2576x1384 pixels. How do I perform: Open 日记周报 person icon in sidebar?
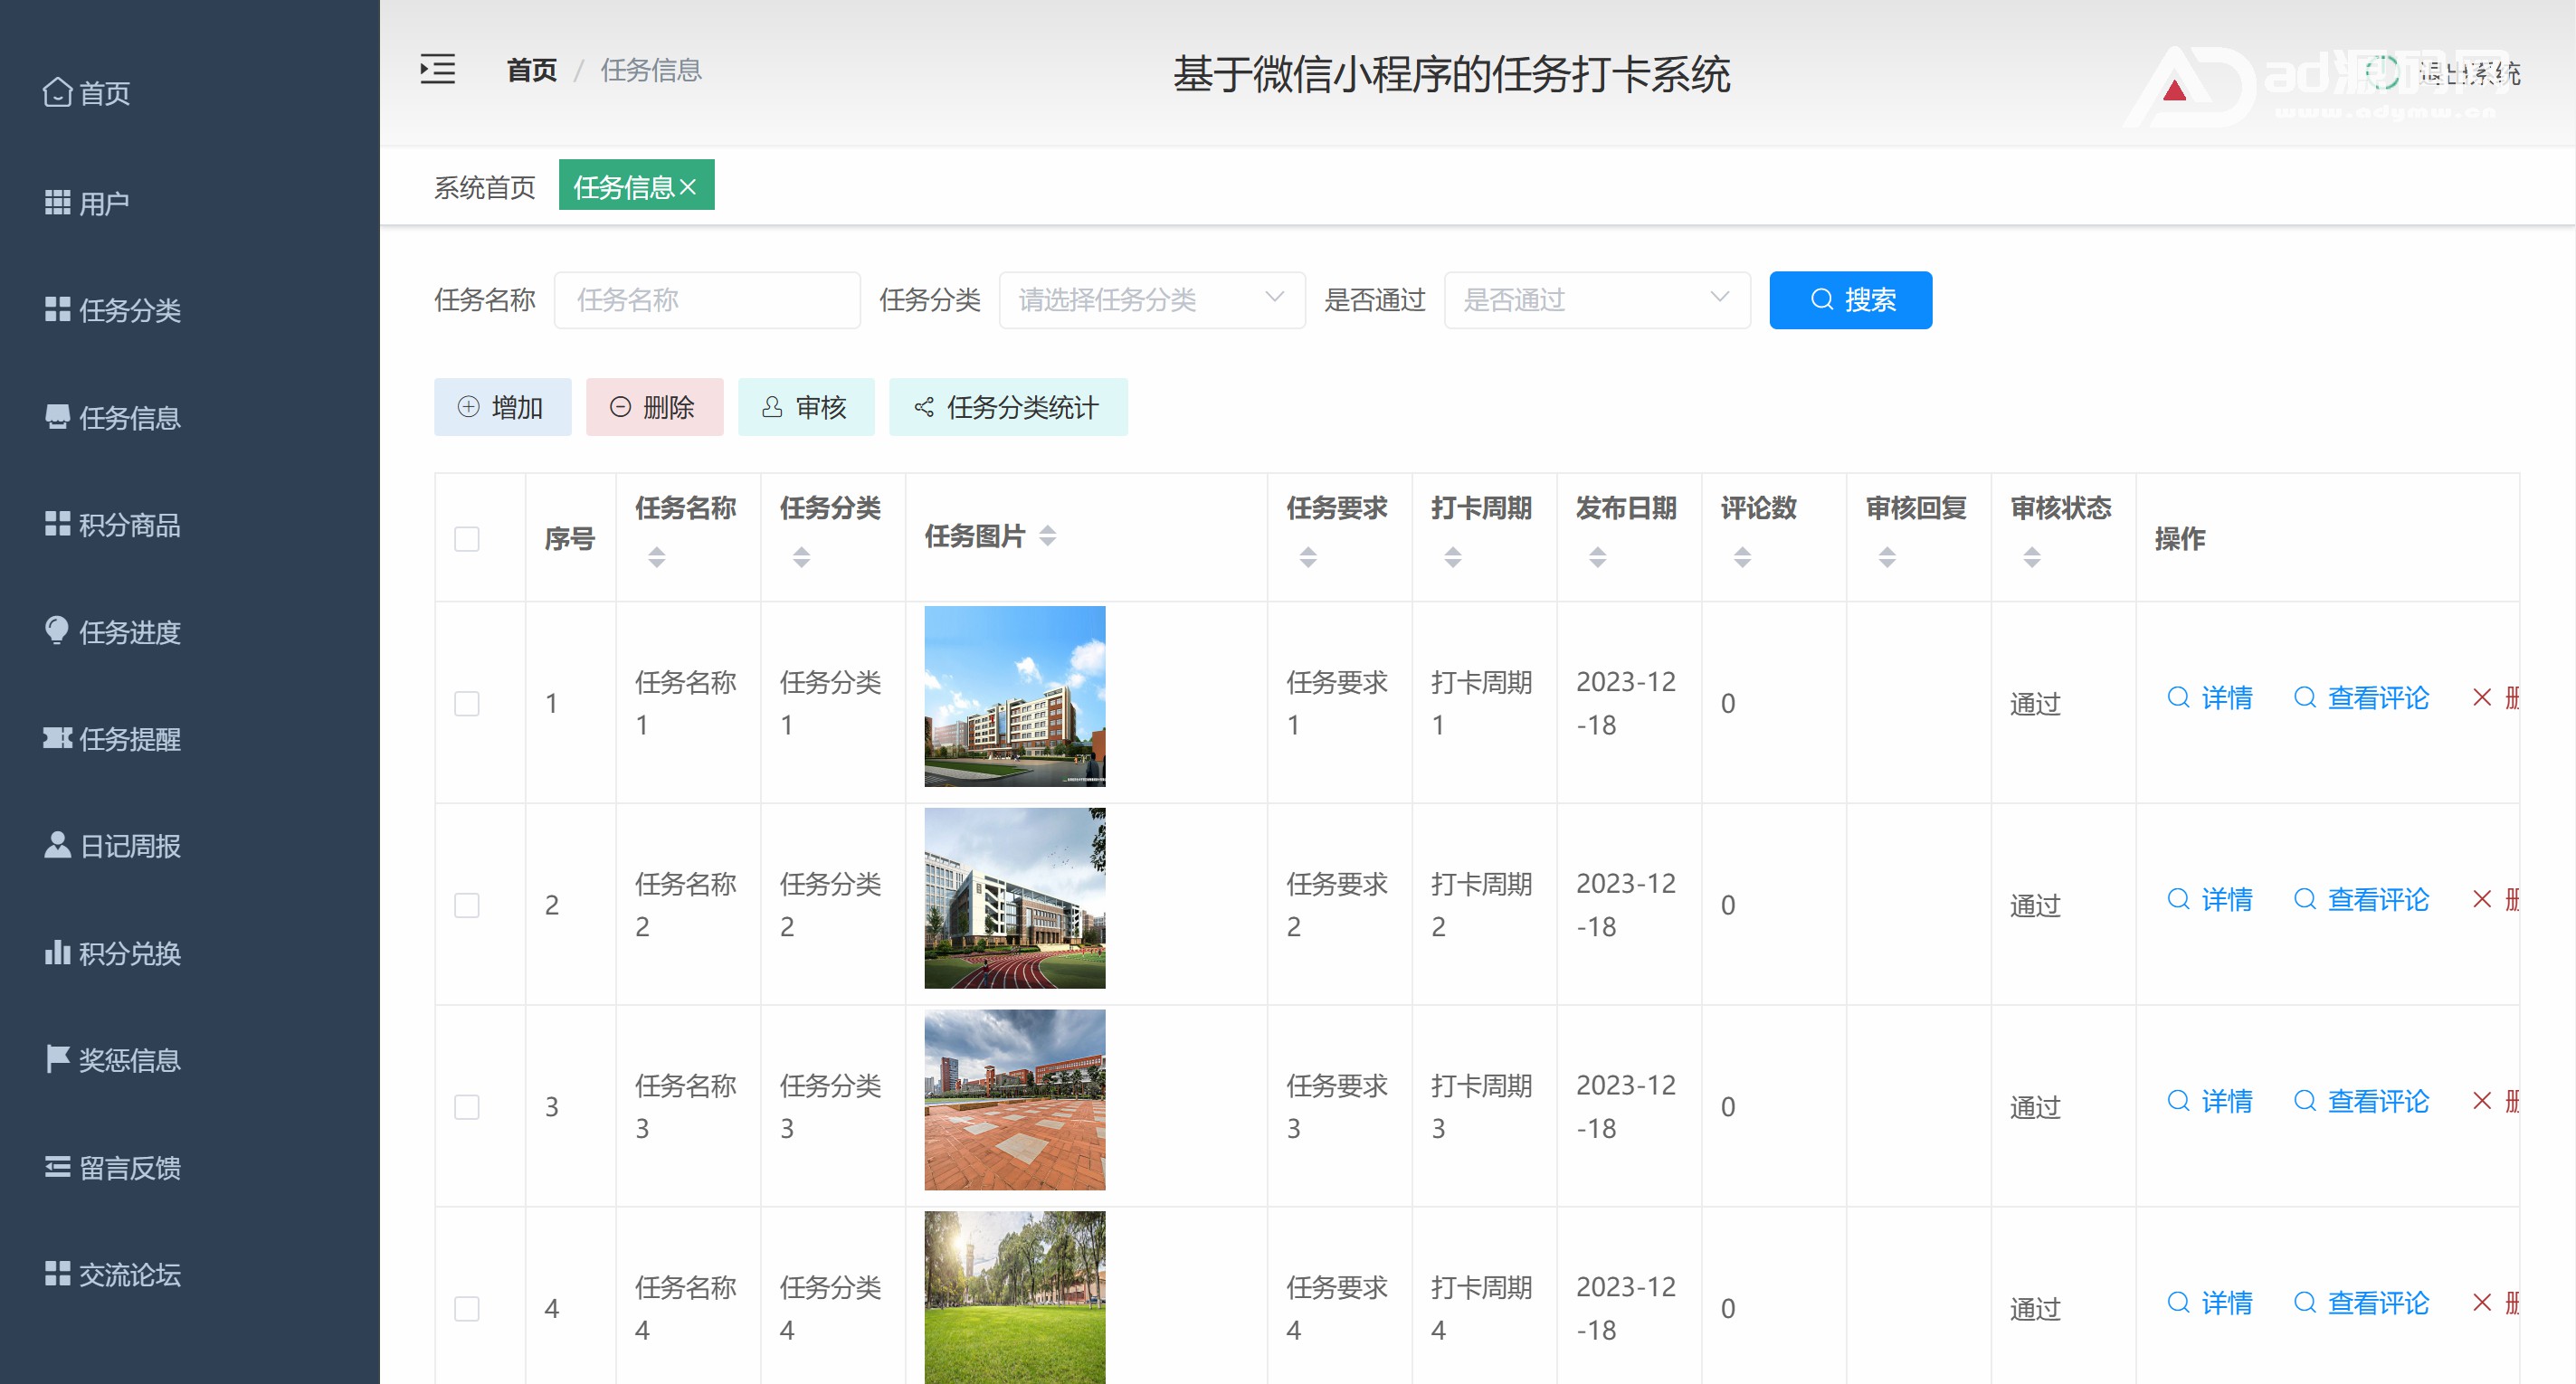pyautogui.click(x=57, y=845)
